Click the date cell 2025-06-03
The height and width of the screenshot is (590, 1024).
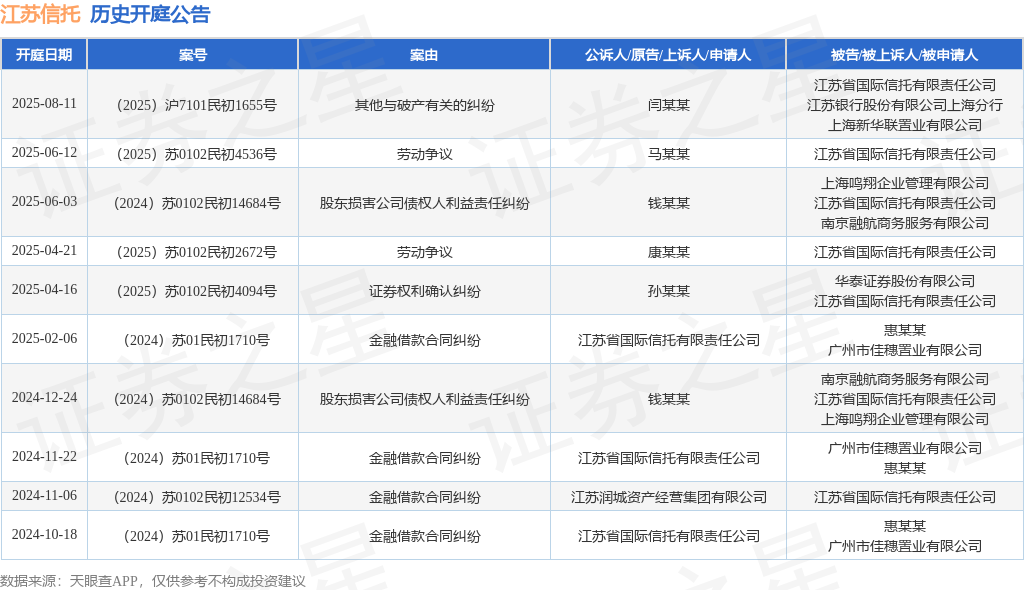44,202
